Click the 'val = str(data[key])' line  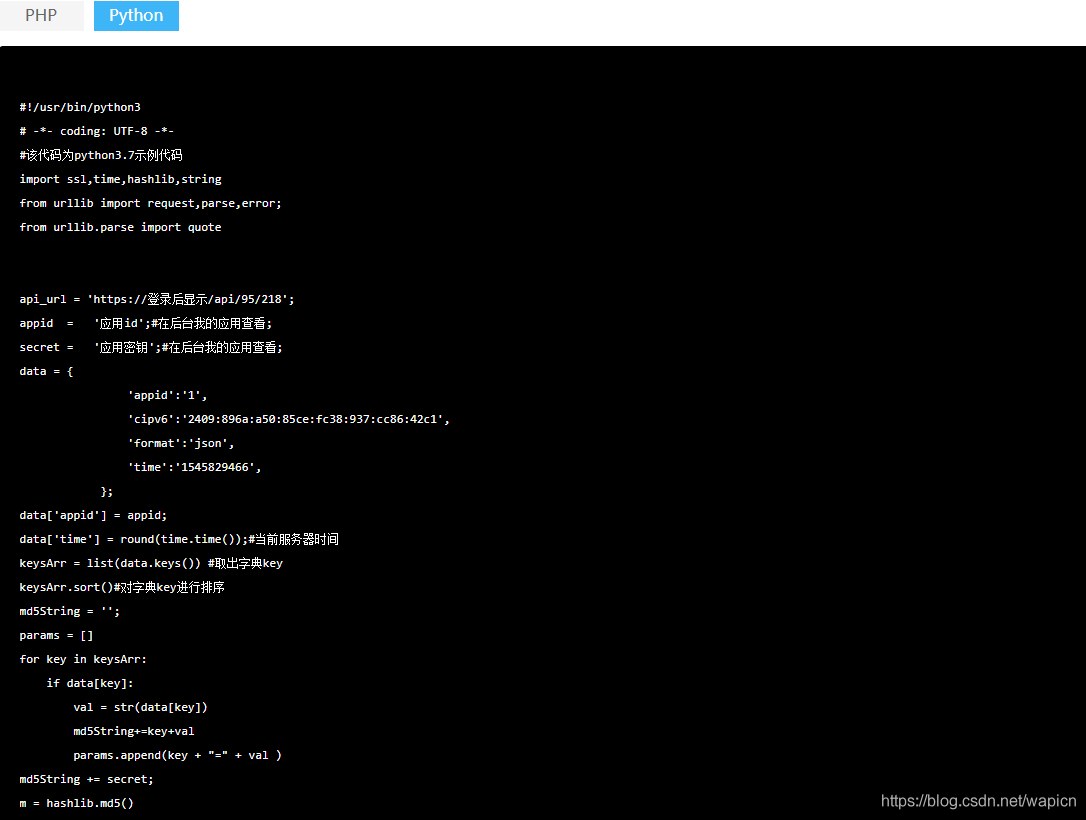[141, 707]
